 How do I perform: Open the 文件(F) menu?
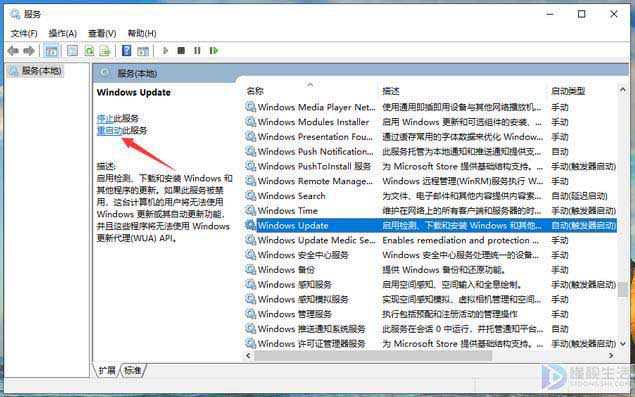[x=24, y=33]
